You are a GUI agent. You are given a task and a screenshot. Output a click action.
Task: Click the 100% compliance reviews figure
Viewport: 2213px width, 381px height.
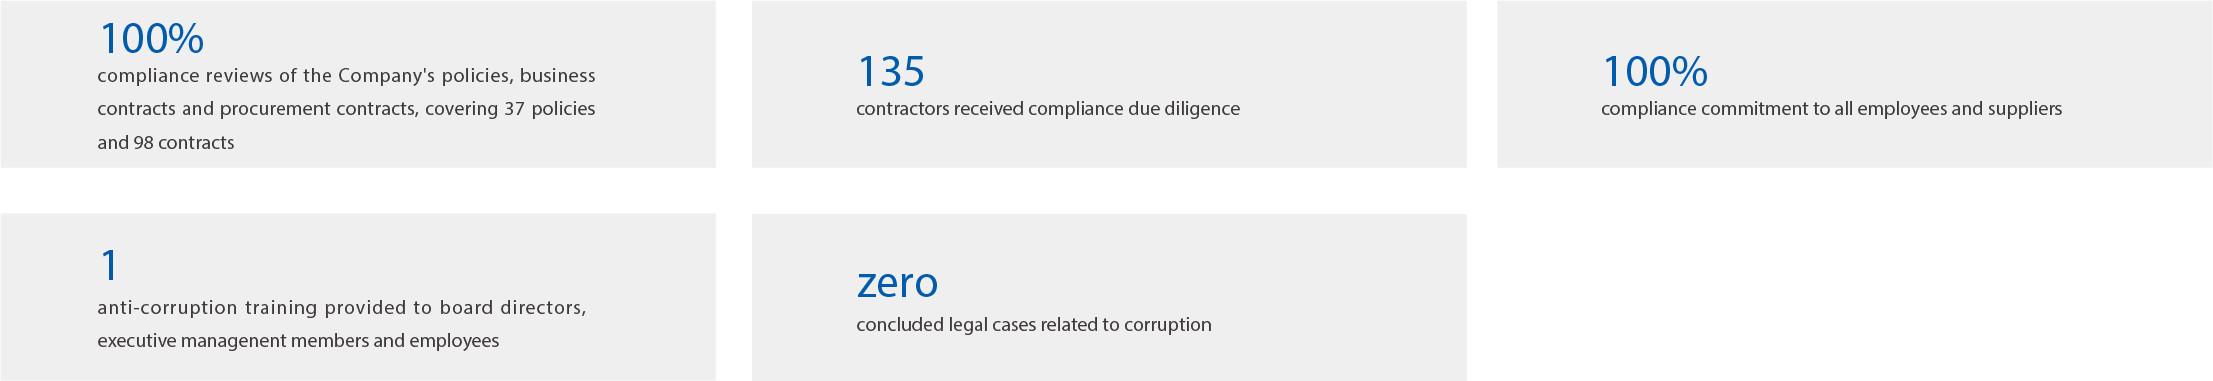[151, 39]
